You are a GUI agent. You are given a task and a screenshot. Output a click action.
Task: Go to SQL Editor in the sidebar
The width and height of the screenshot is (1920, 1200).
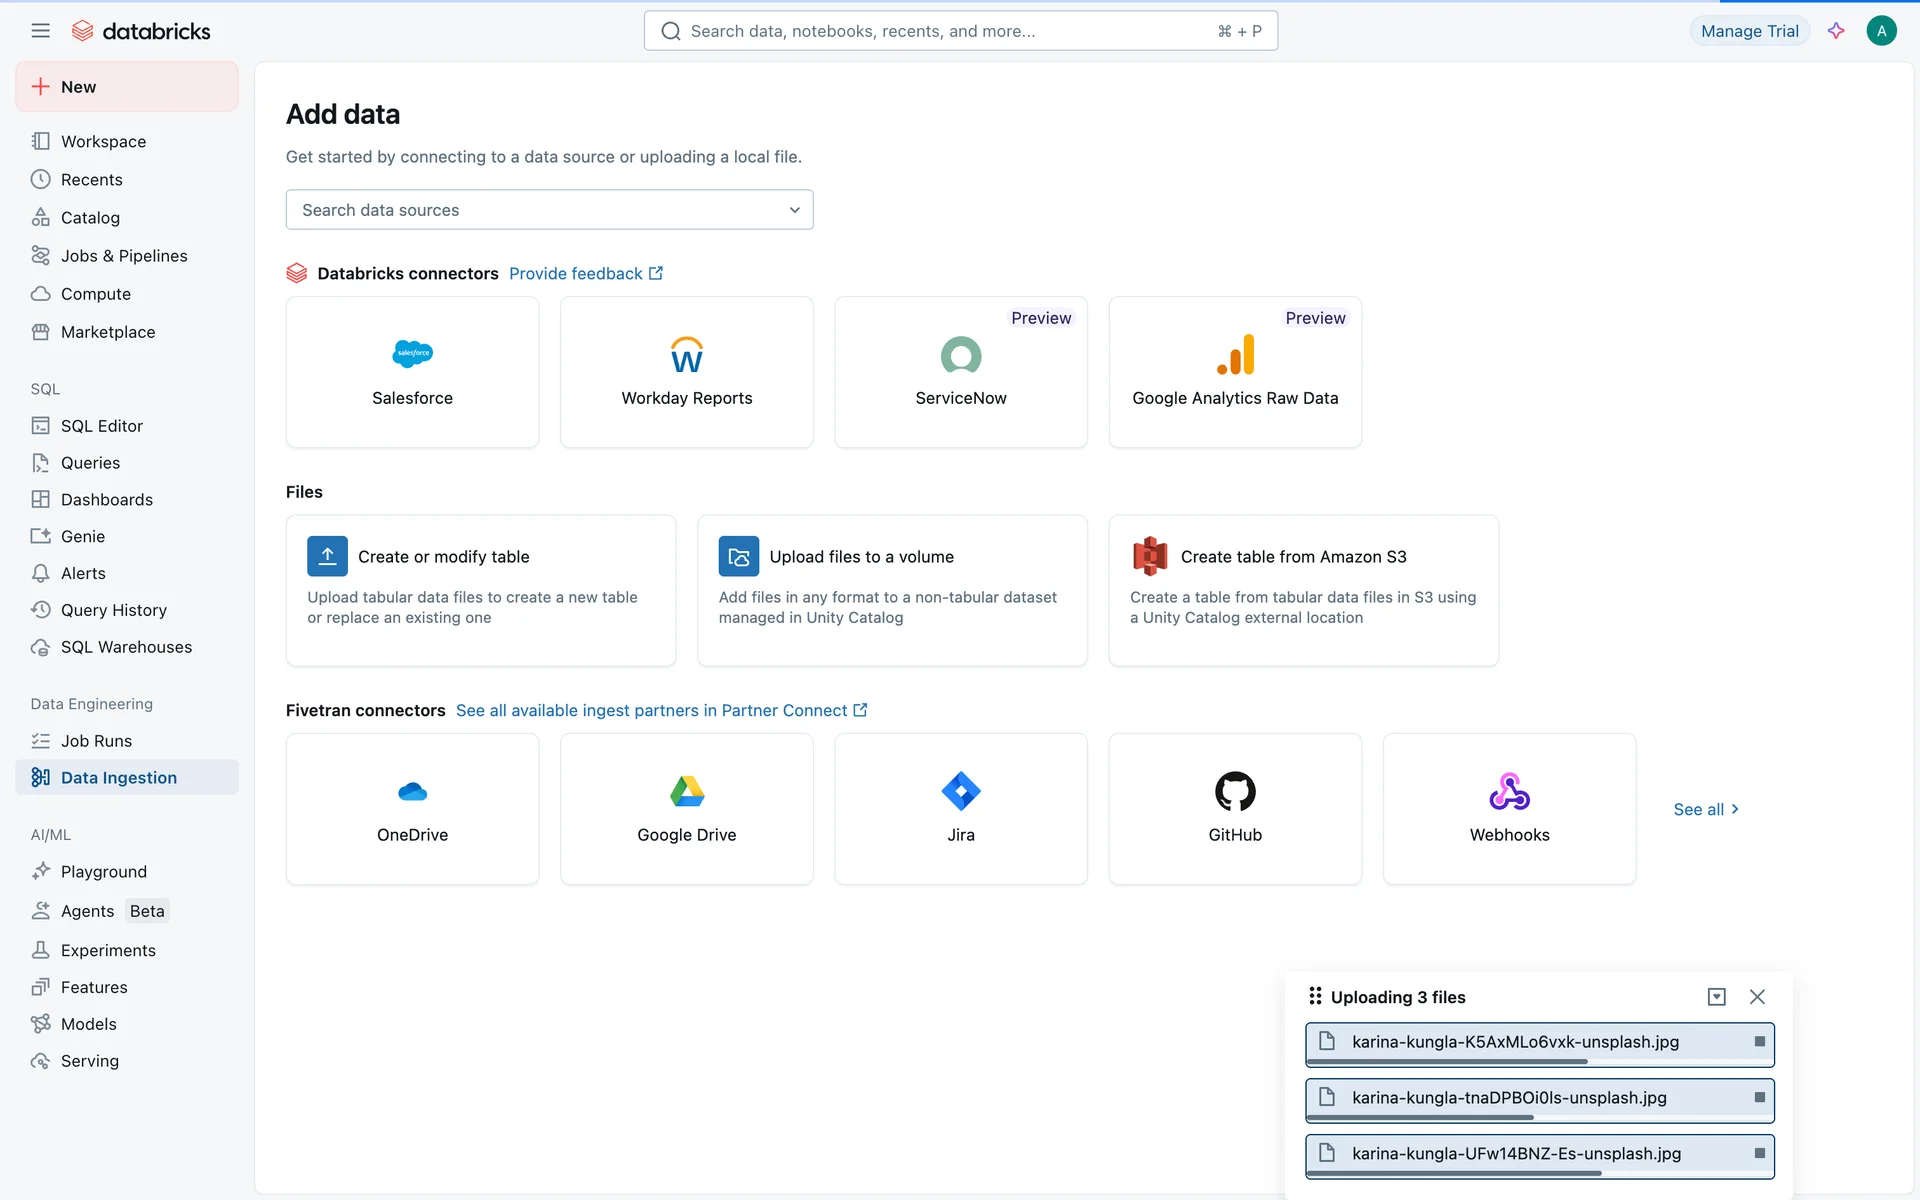(101, 426)
